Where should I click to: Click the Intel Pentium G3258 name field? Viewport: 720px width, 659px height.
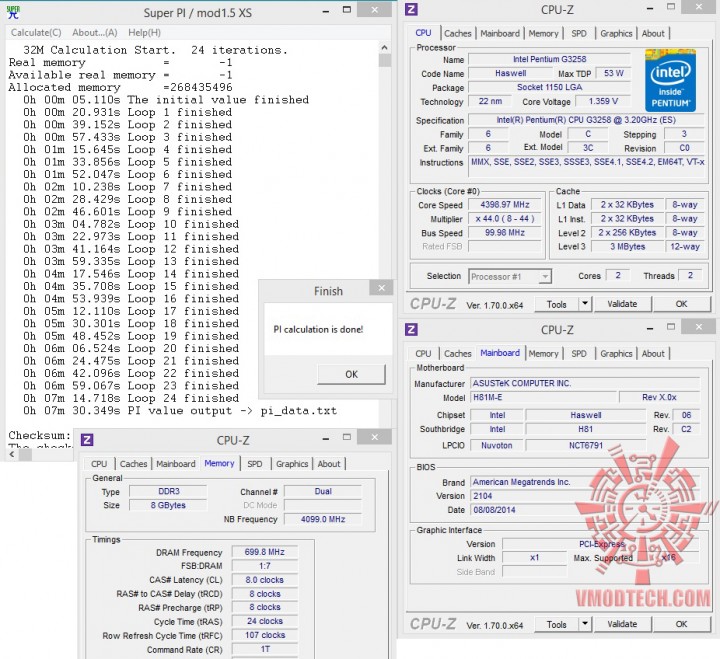(549, 59)
